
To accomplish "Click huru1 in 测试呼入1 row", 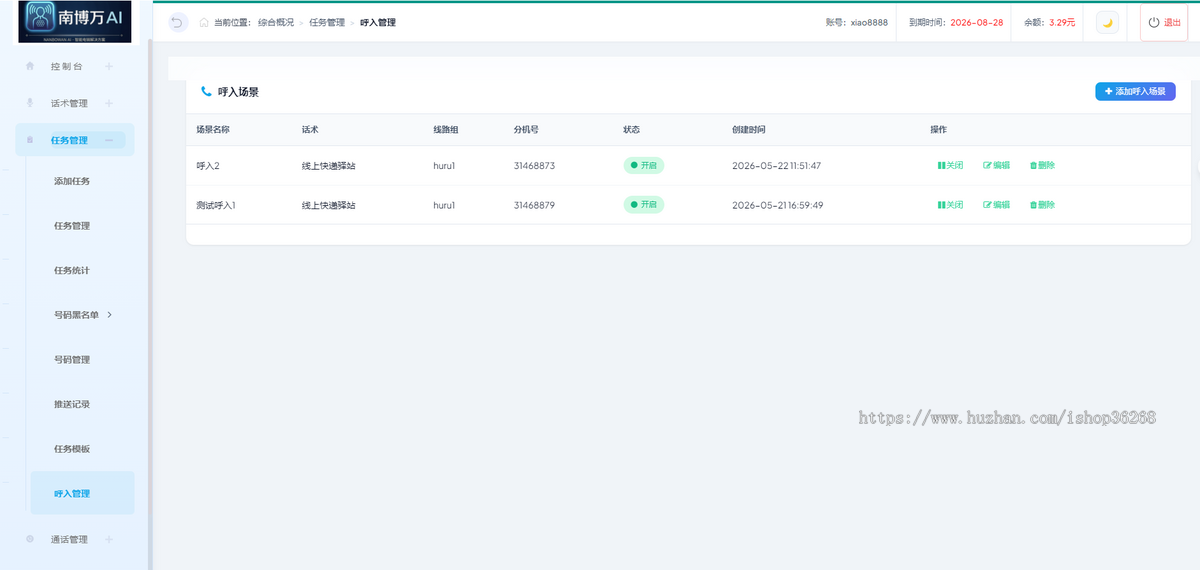I will [x=444, y=204].
